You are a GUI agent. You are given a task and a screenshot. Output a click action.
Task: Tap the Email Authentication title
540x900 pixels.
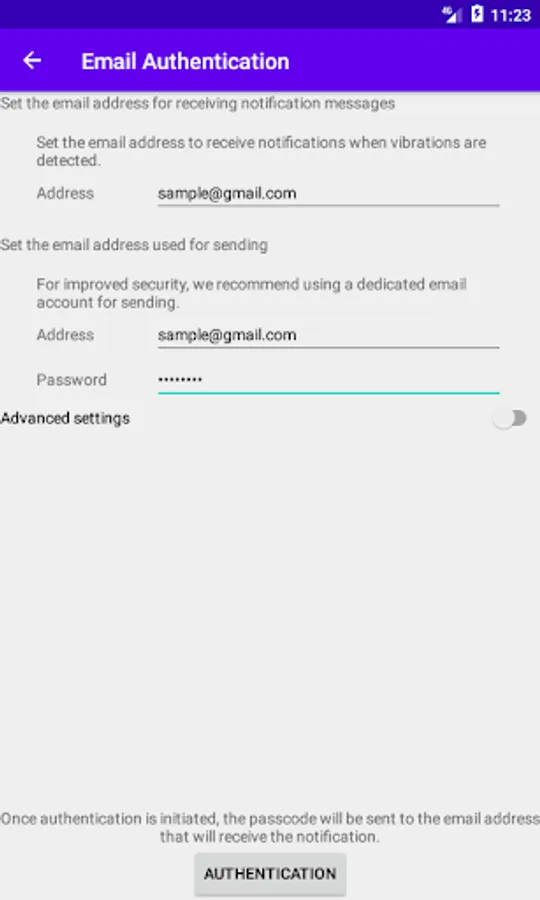point(185,61)
